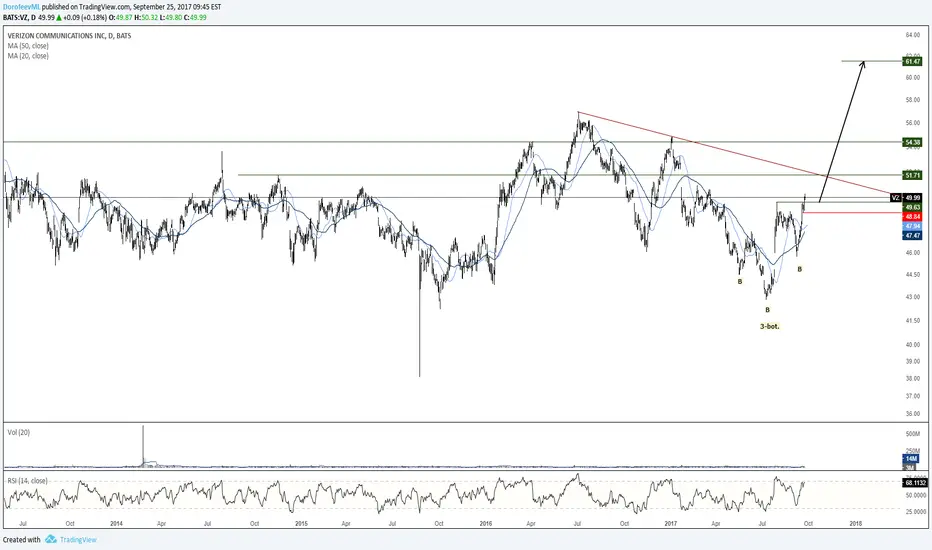Click the 500M volume axis label

(x=912, y=434)
